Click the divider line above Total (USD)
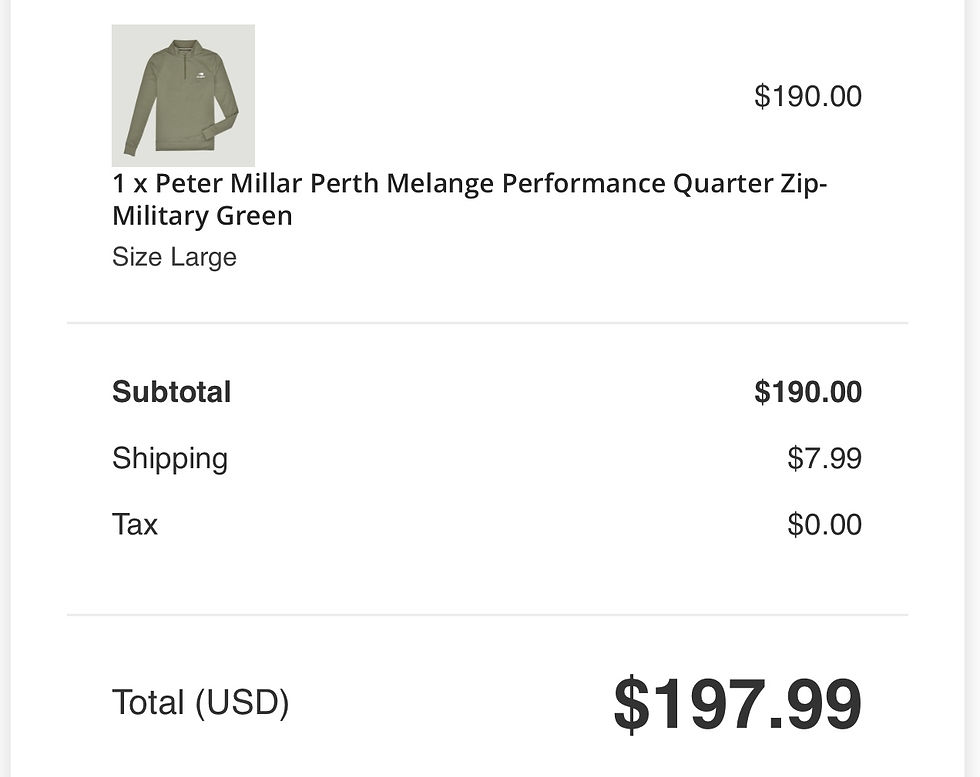Screen dimensions: 980x777 (x=488, y=614)
